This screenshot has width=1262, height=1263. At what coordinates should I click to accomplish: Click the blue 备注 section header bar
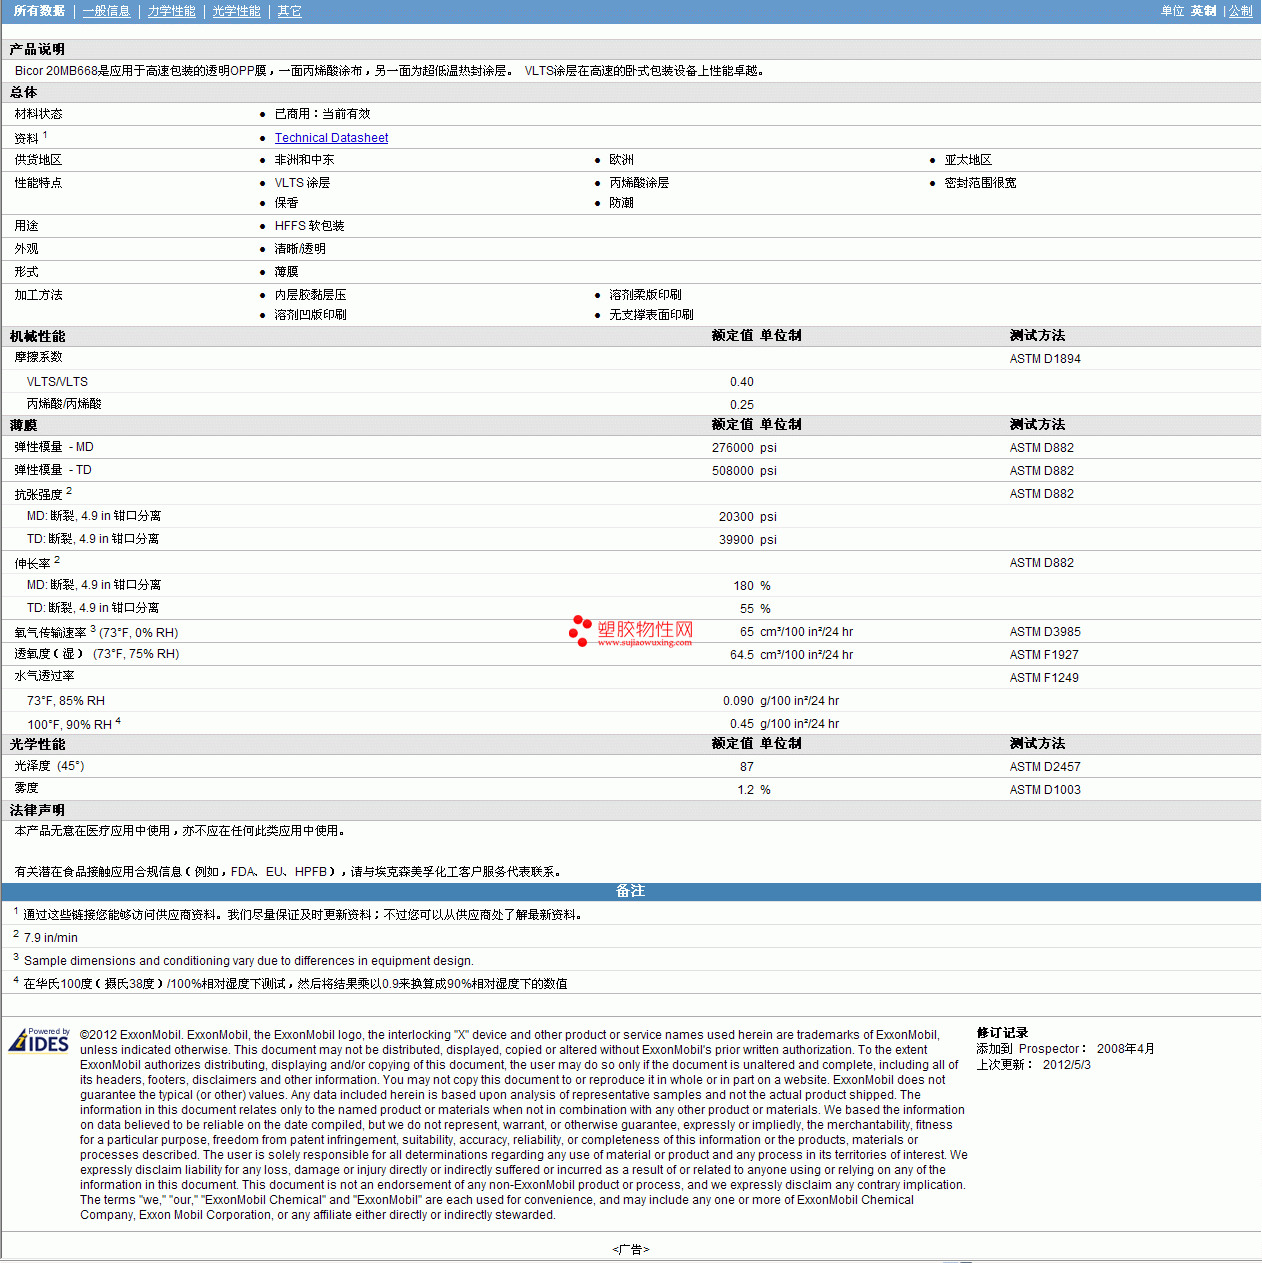click(x=630, y=891)
